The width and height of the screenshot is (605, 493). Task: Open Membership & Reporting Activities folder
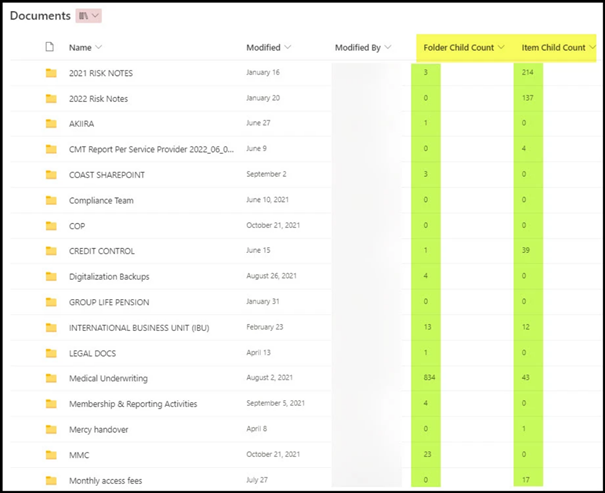click(x=133, y=404)
